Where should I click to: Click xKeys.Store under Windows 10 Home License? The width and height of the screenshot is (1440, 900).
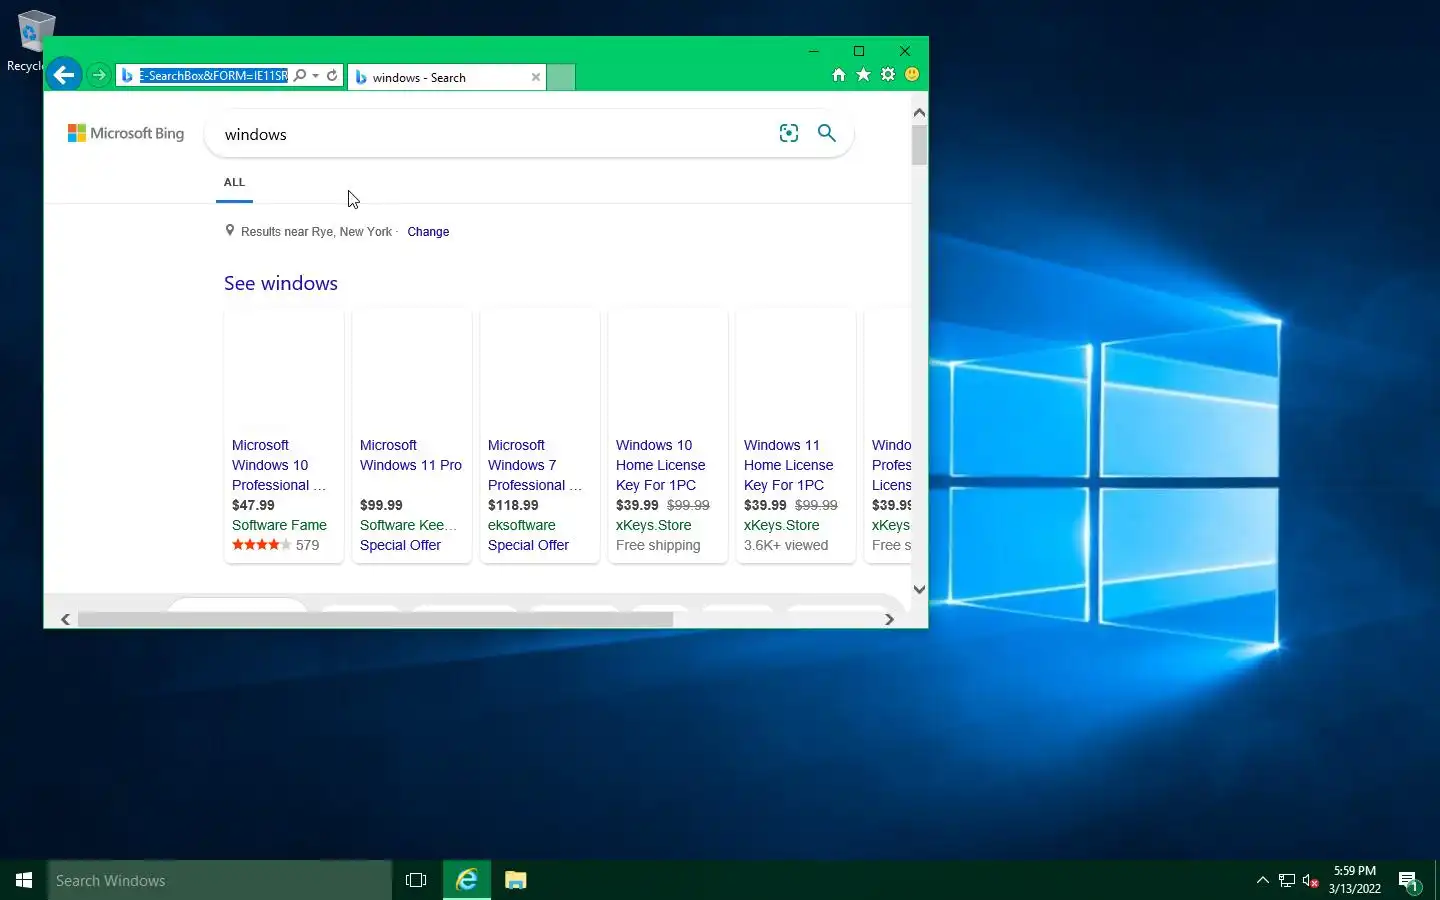coord(654,525)
